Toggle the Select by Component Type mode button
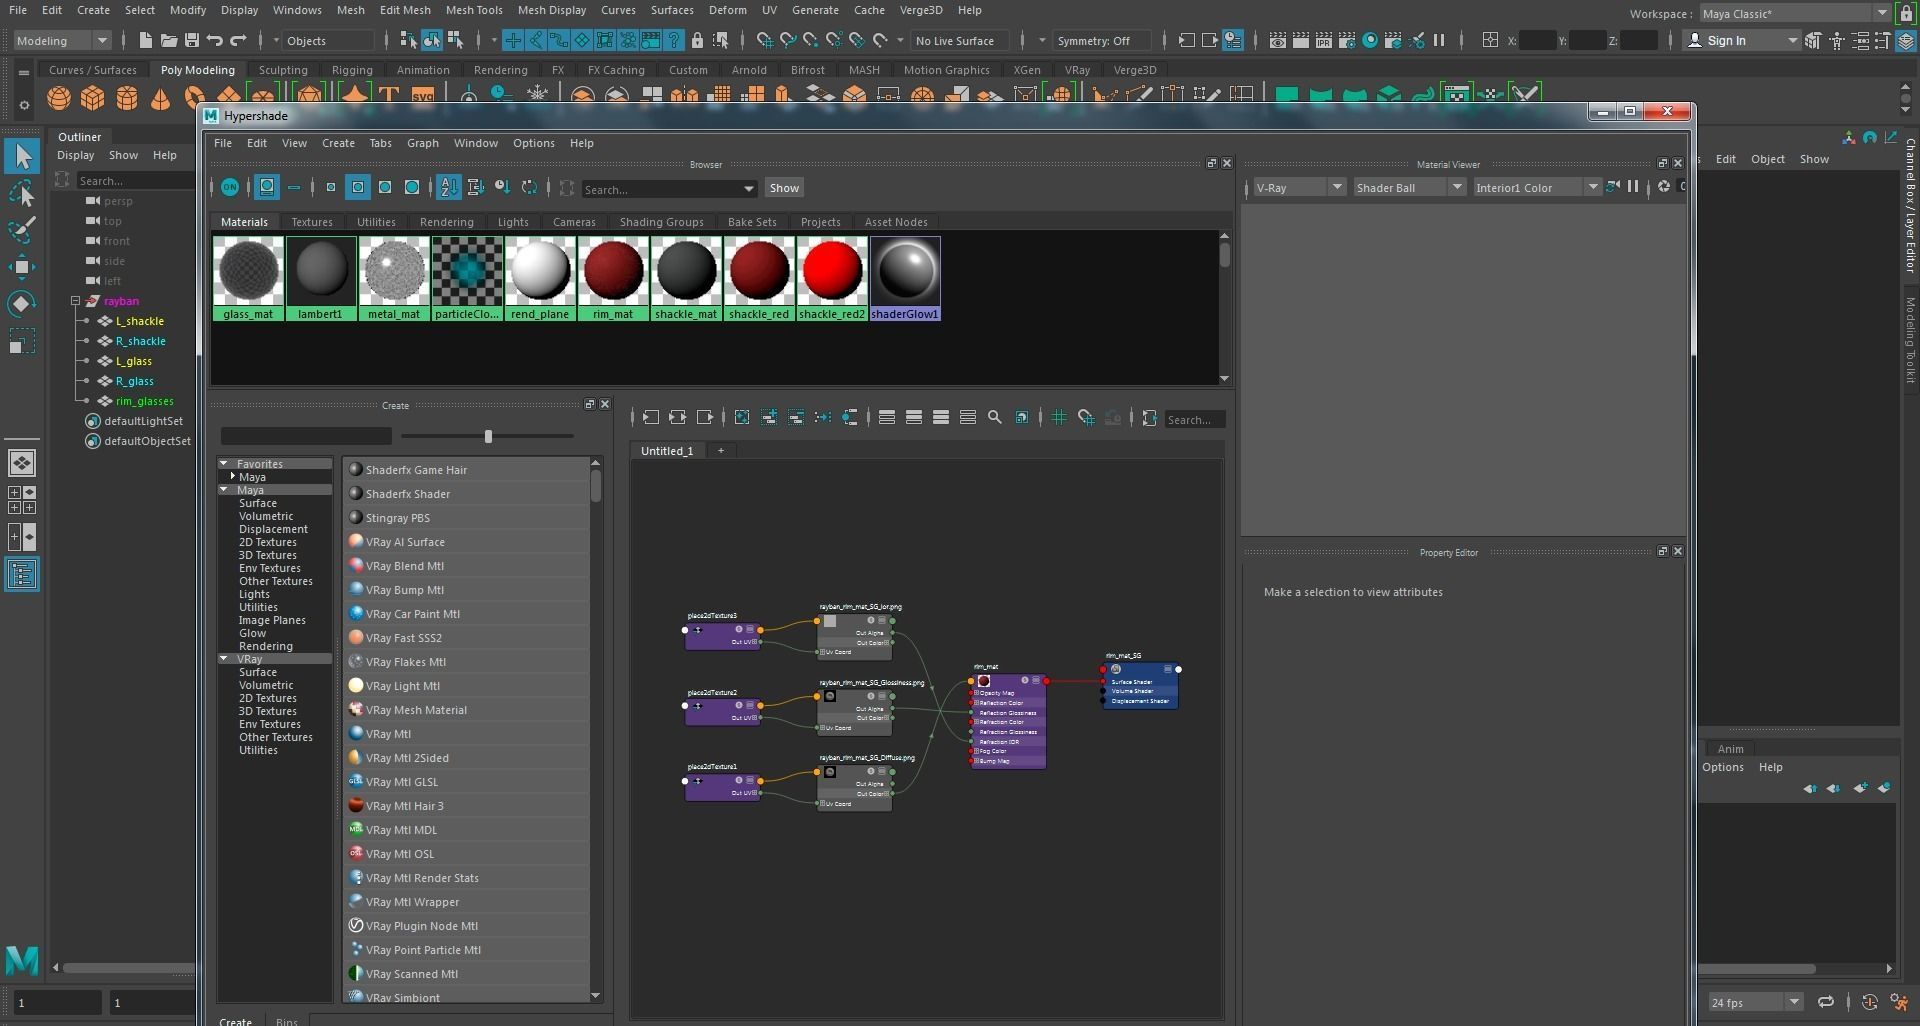 click(x=455, y=40)
